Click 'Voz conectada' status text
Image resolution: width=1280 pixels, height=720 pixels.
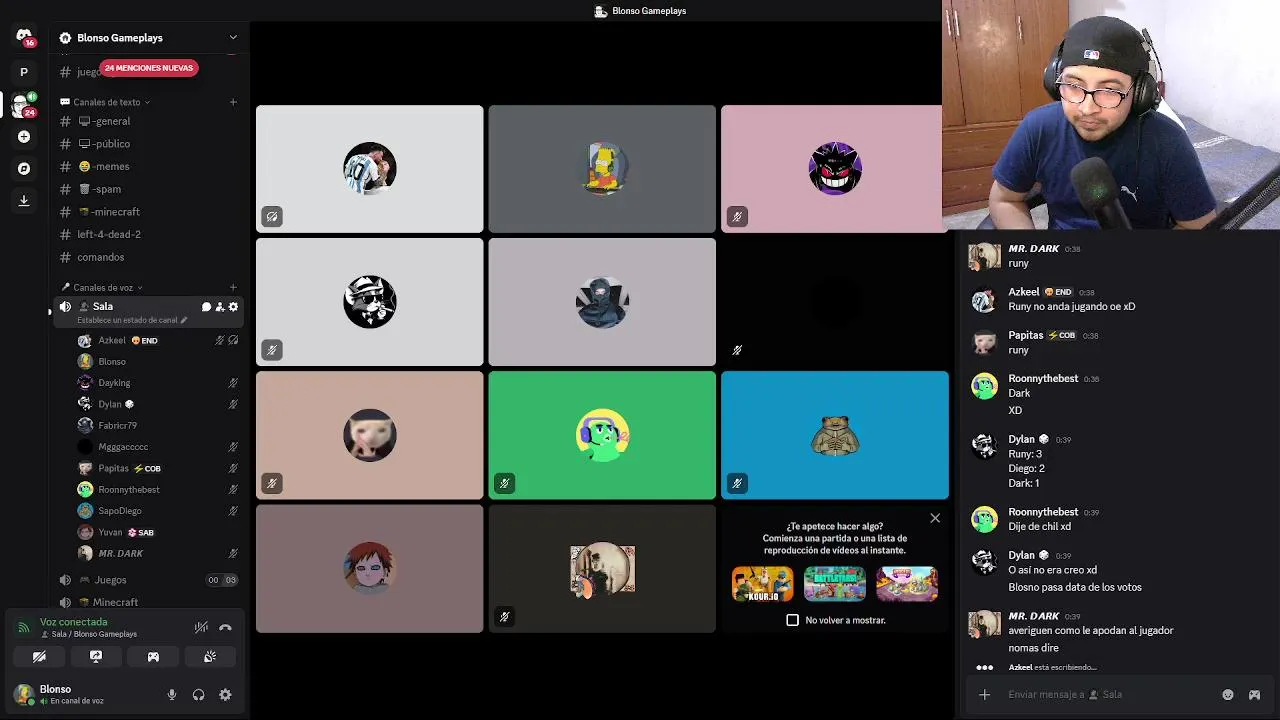click(x=73, y=622)
